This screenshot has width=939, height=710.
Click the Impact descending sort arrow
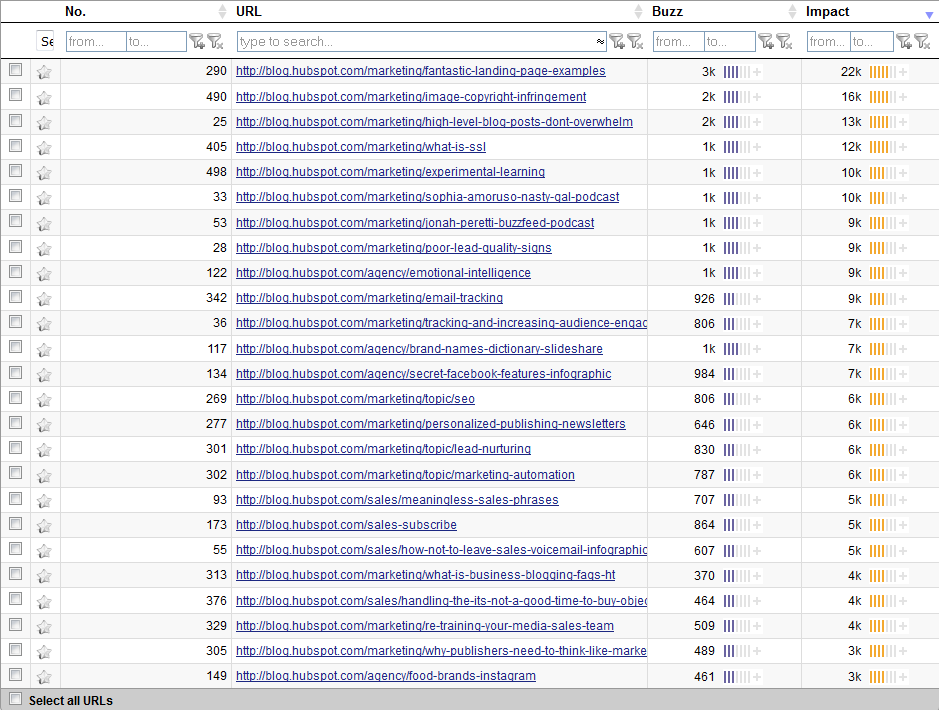click(x=929, y=15)
